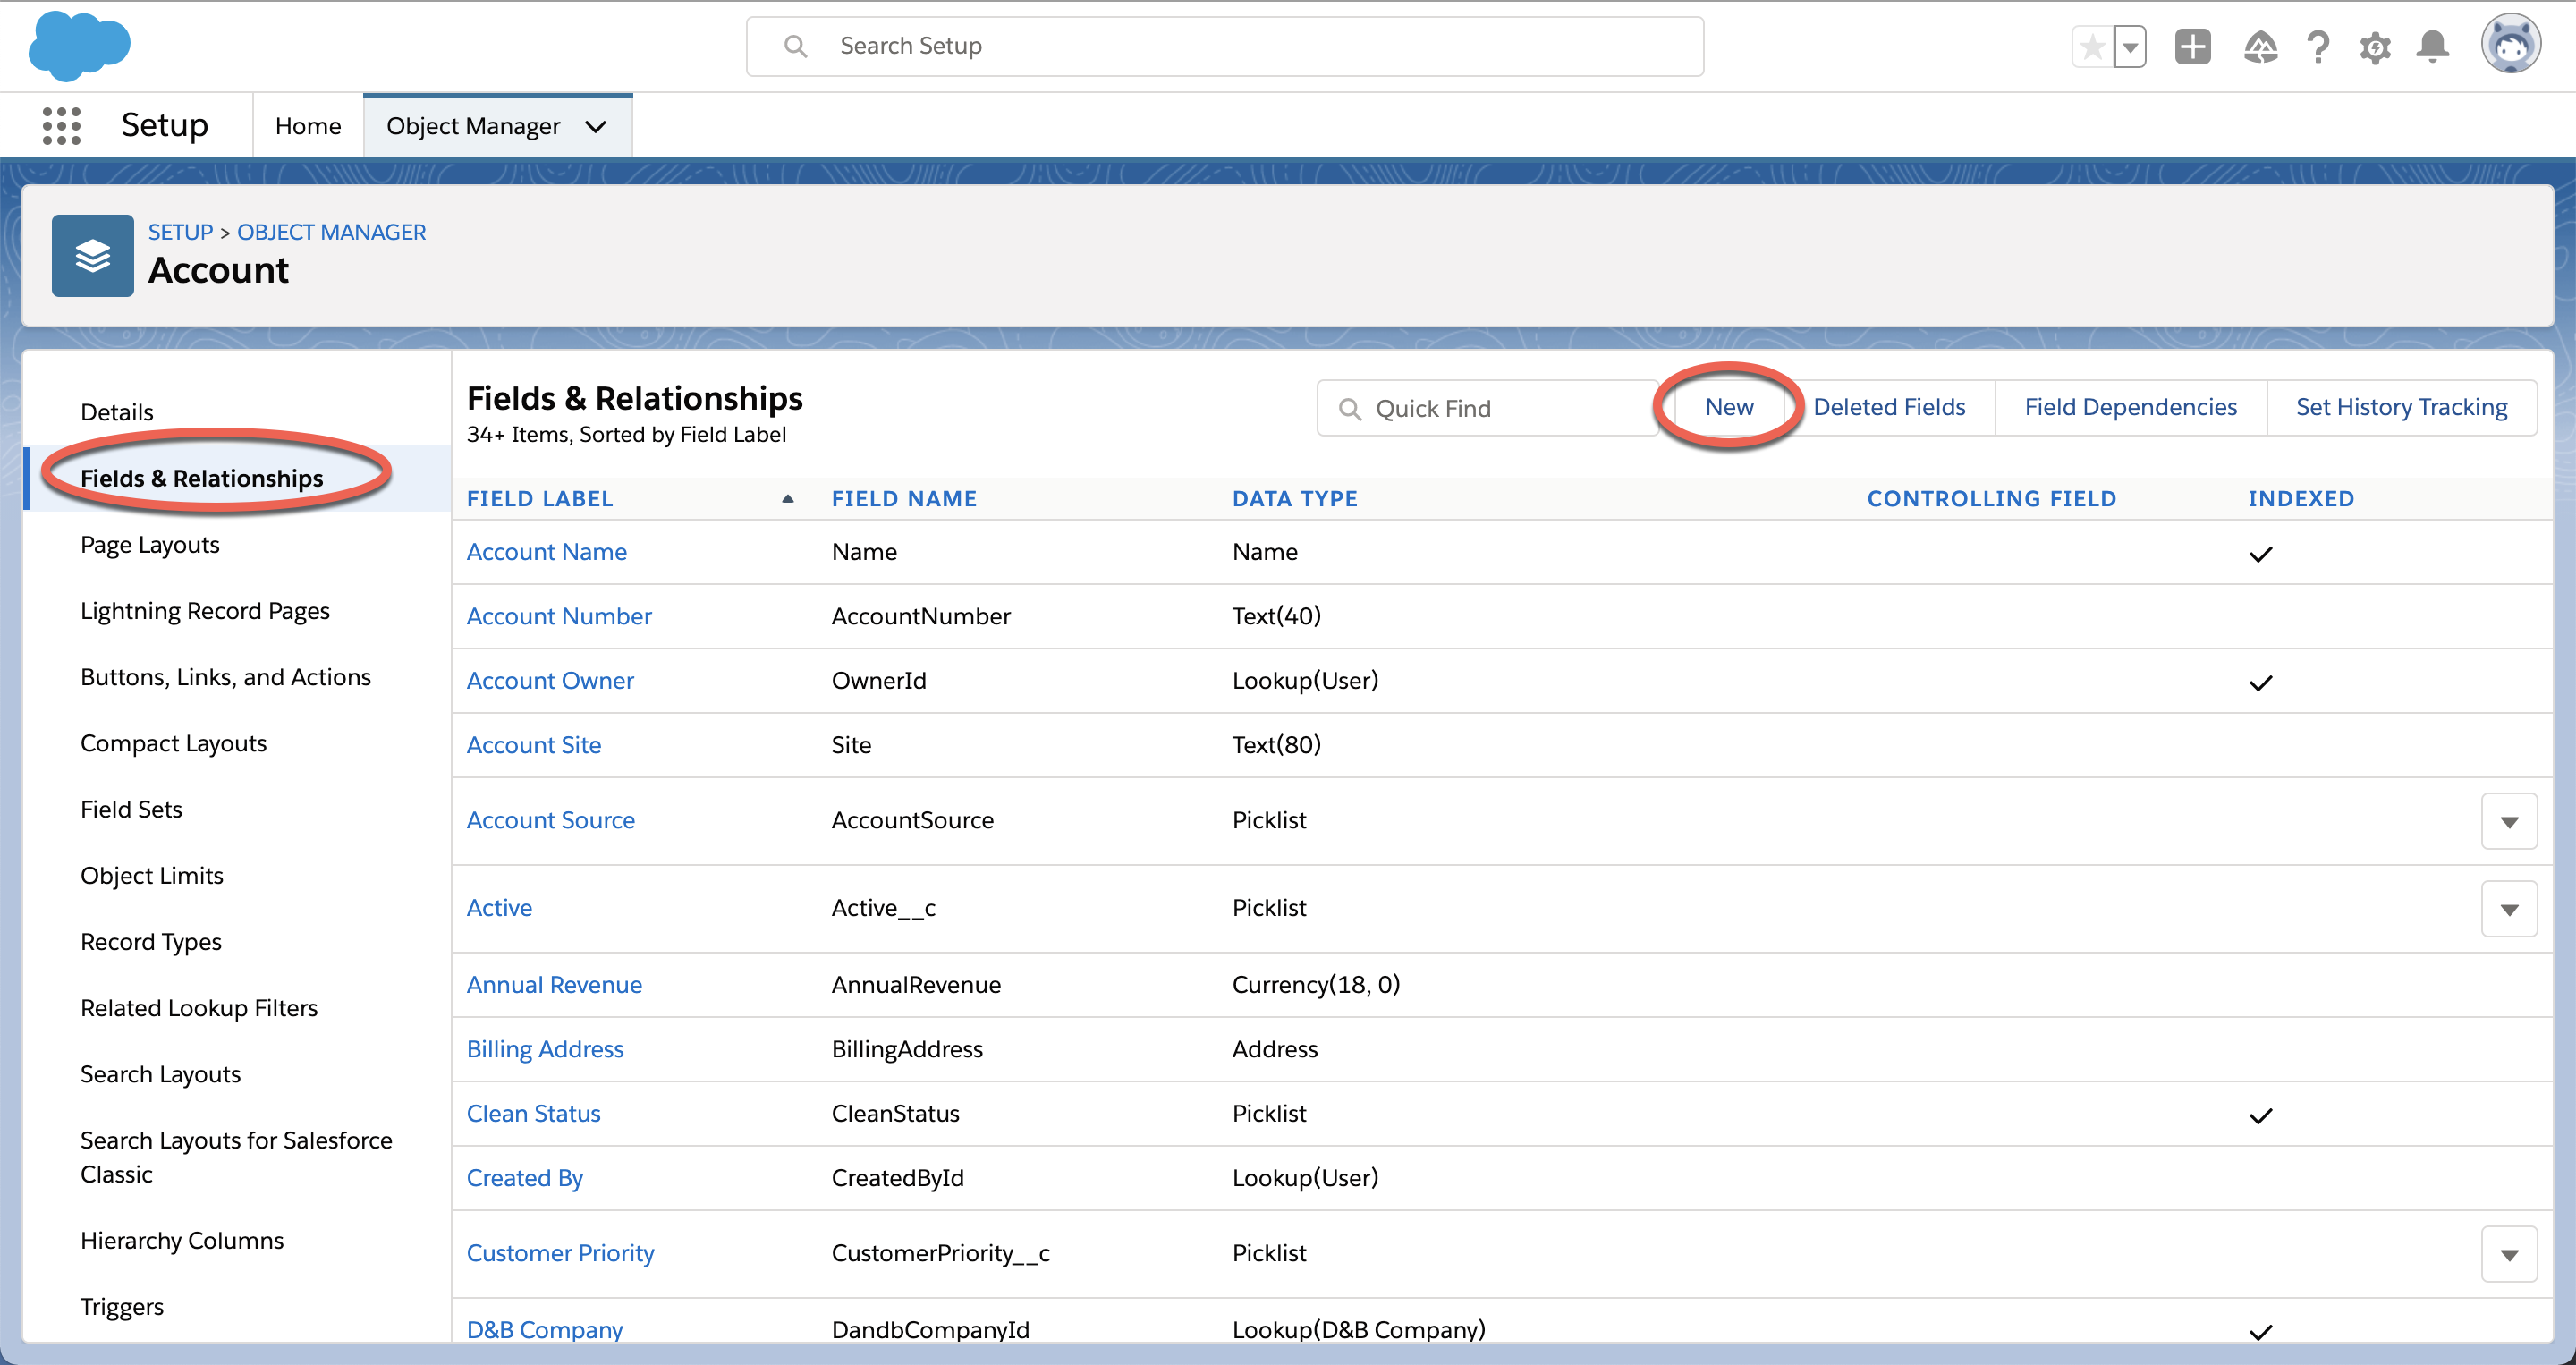Open Record Types section
Screen dimensions: 2576x1365
(x=151, y=942)
